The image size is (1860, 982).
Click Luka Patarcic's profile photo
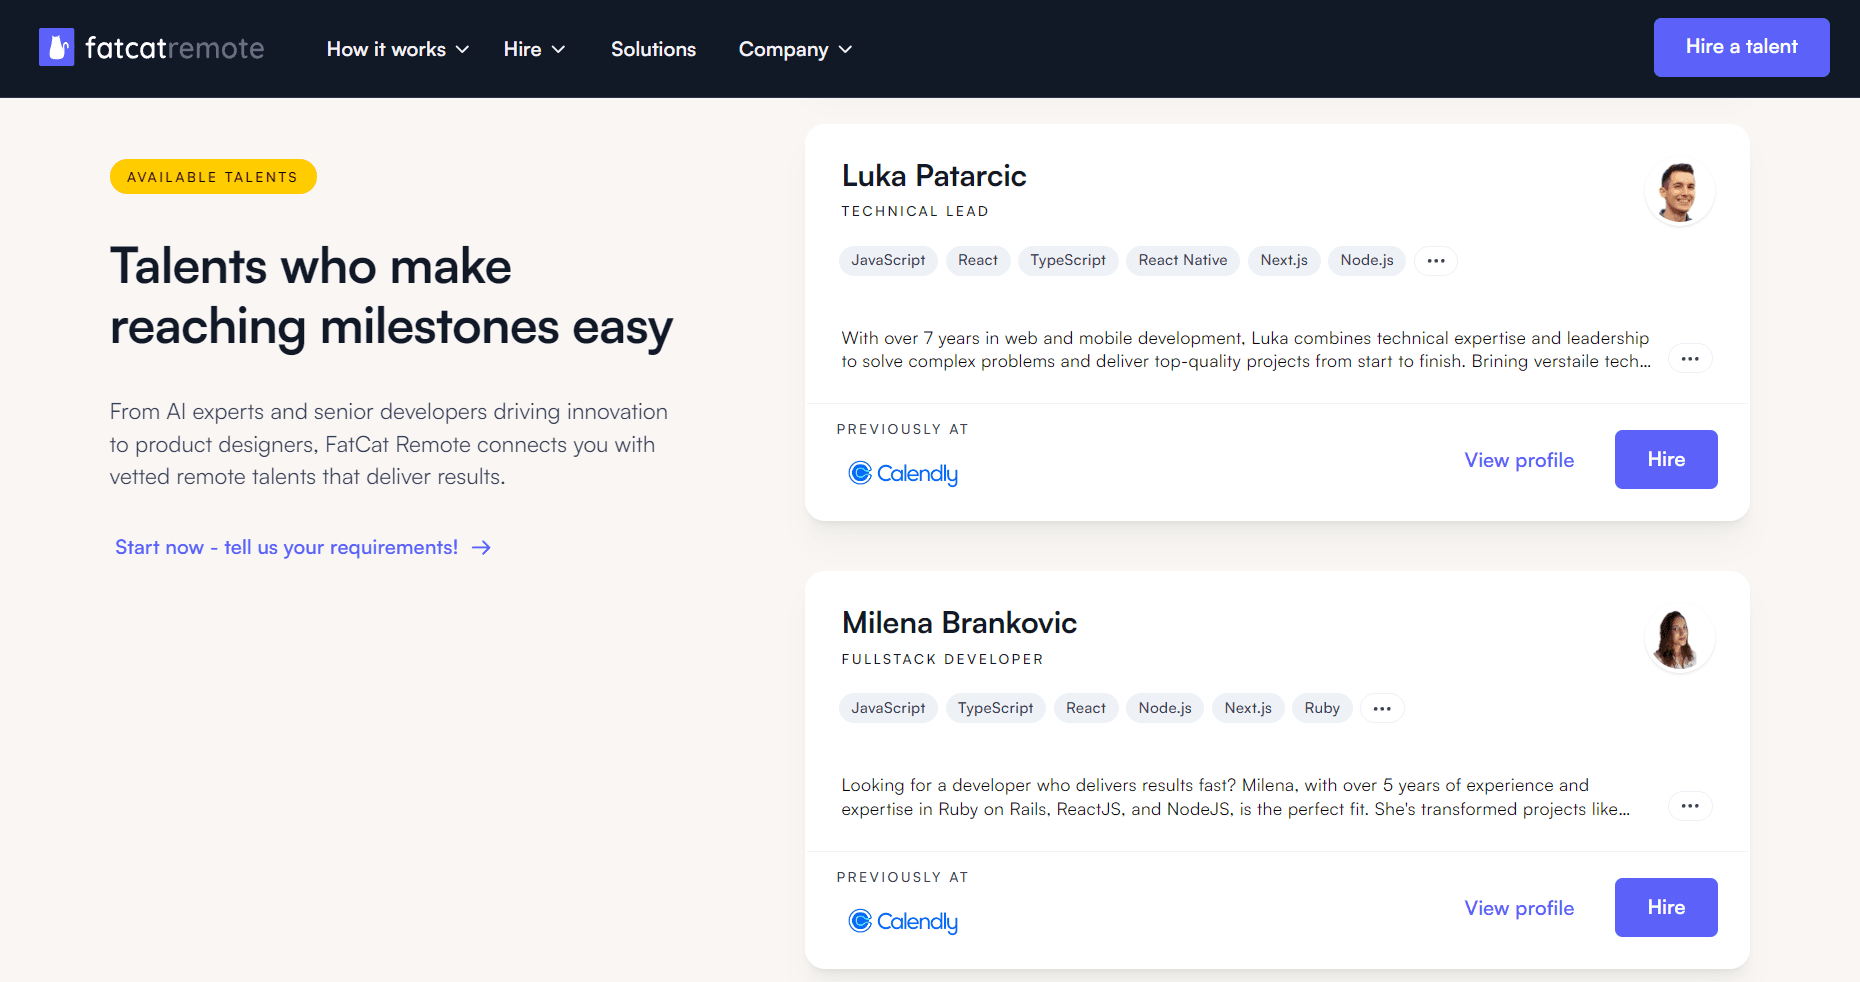tap(1679, 191)
